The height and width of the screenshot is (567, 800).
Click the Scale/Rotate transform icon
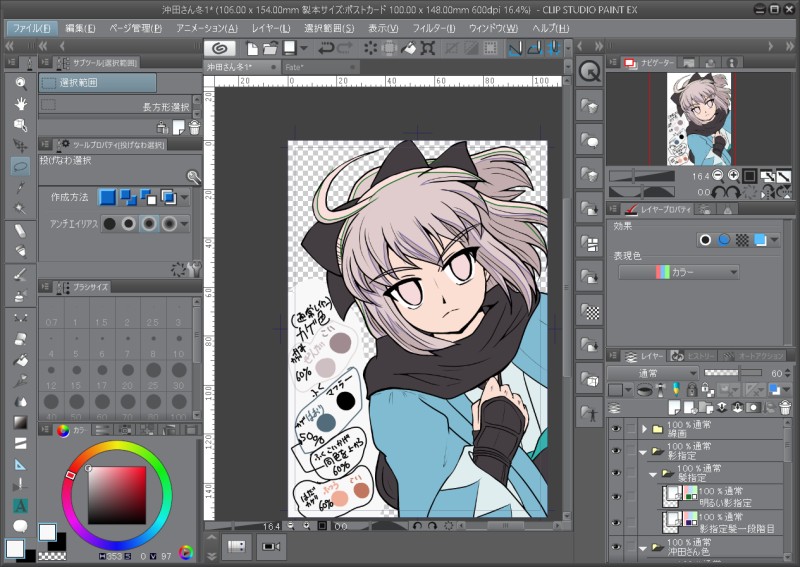(x=428, y=48)
